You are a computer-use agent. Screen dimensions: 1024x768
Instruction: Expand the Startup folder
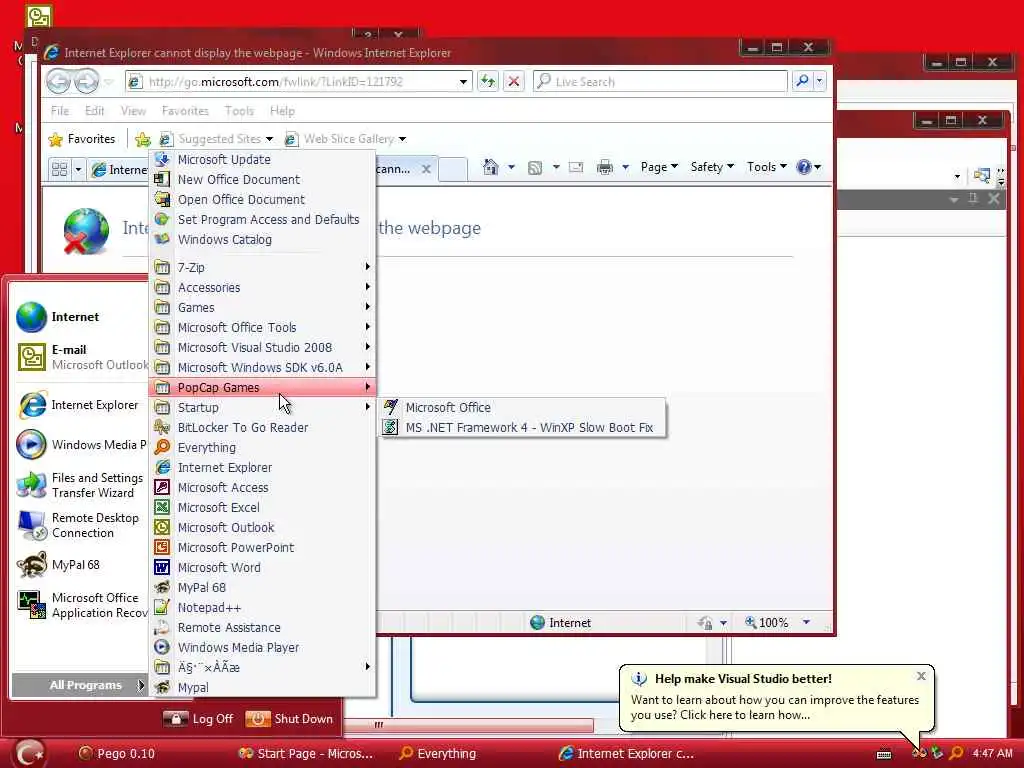click(x=262, y=408)
